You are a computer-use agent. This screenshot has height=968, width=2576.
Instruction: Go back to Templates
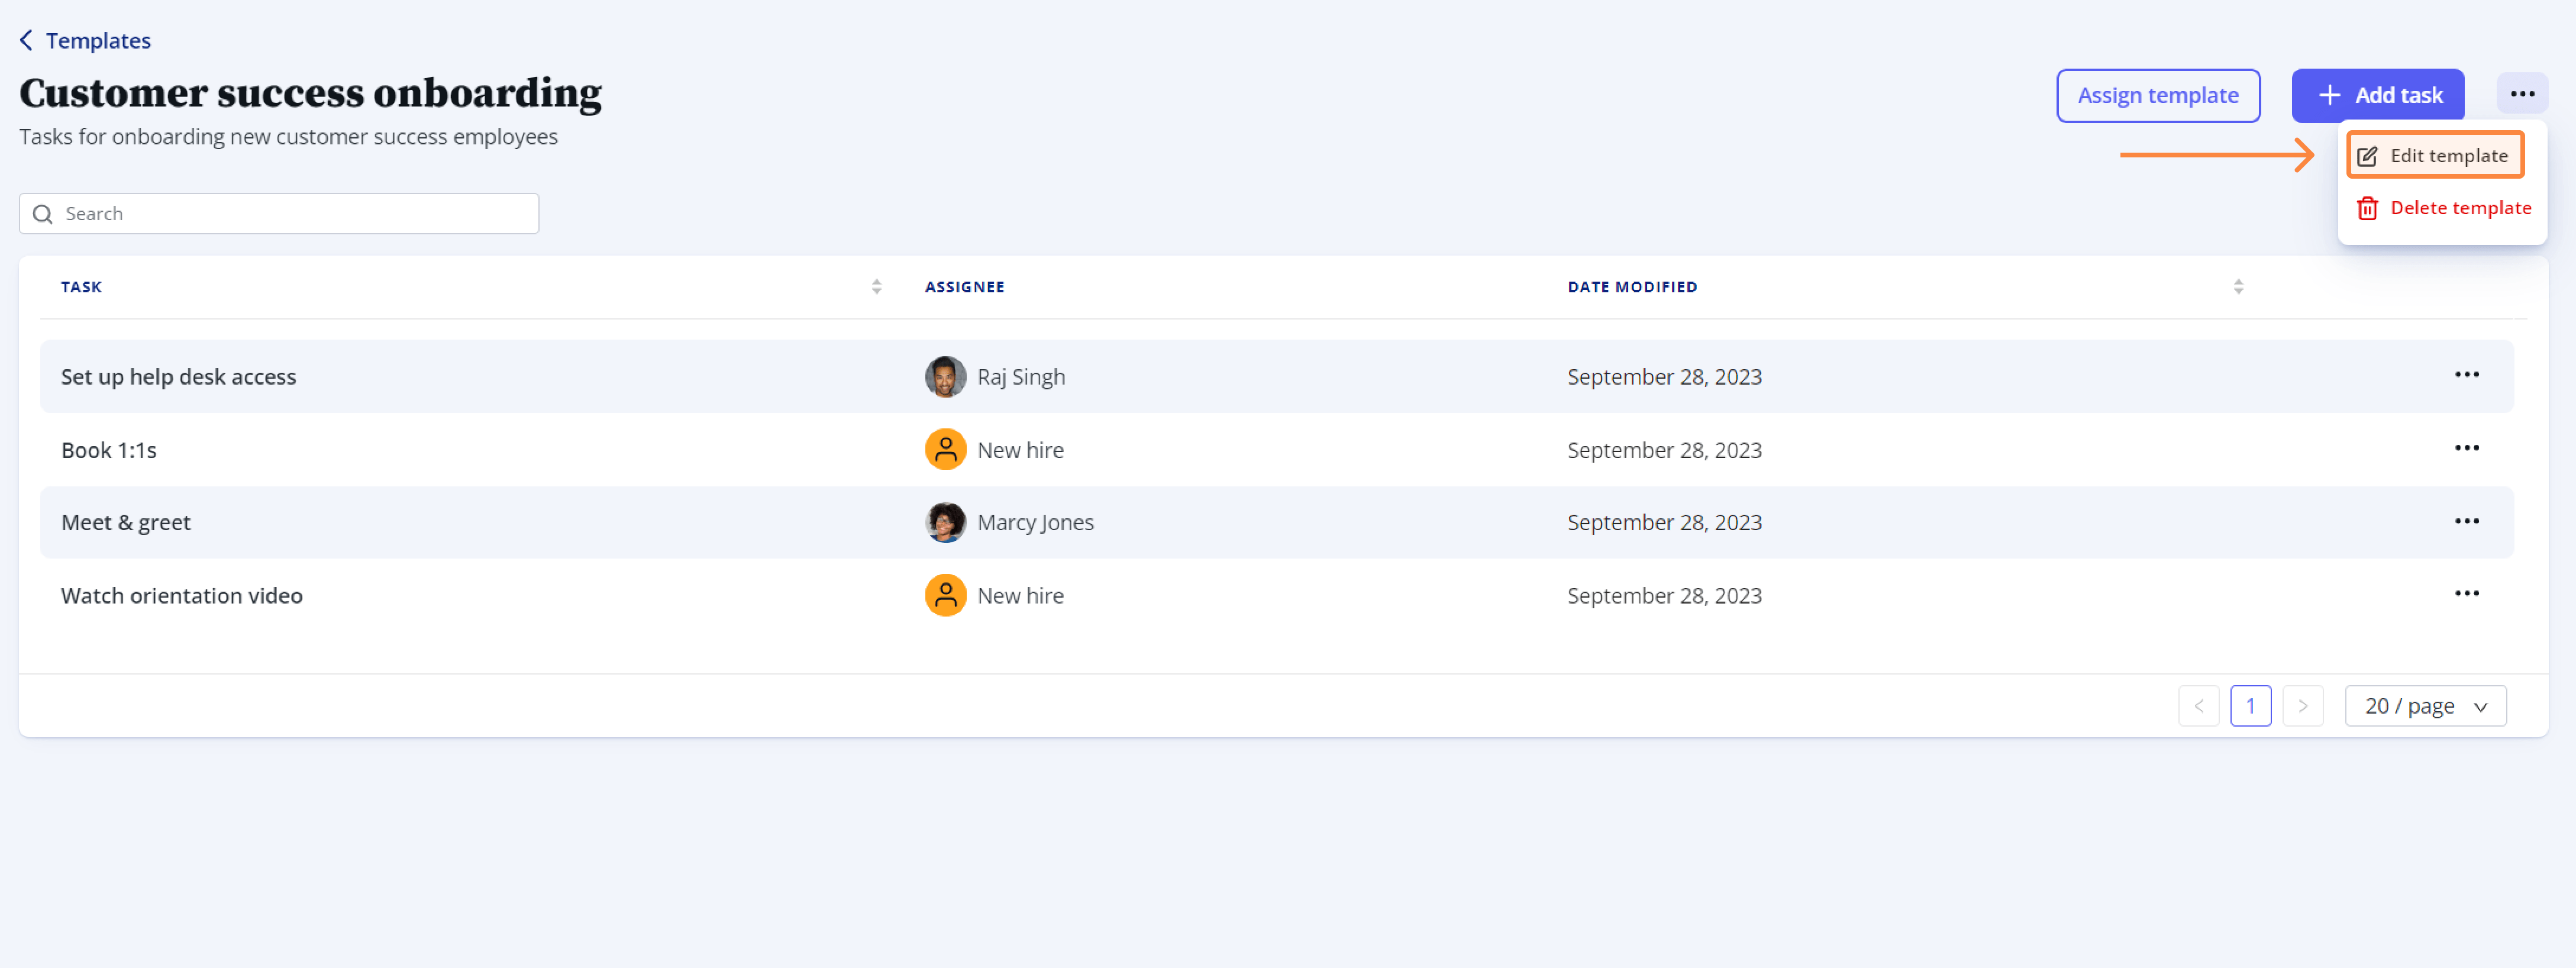86,41
